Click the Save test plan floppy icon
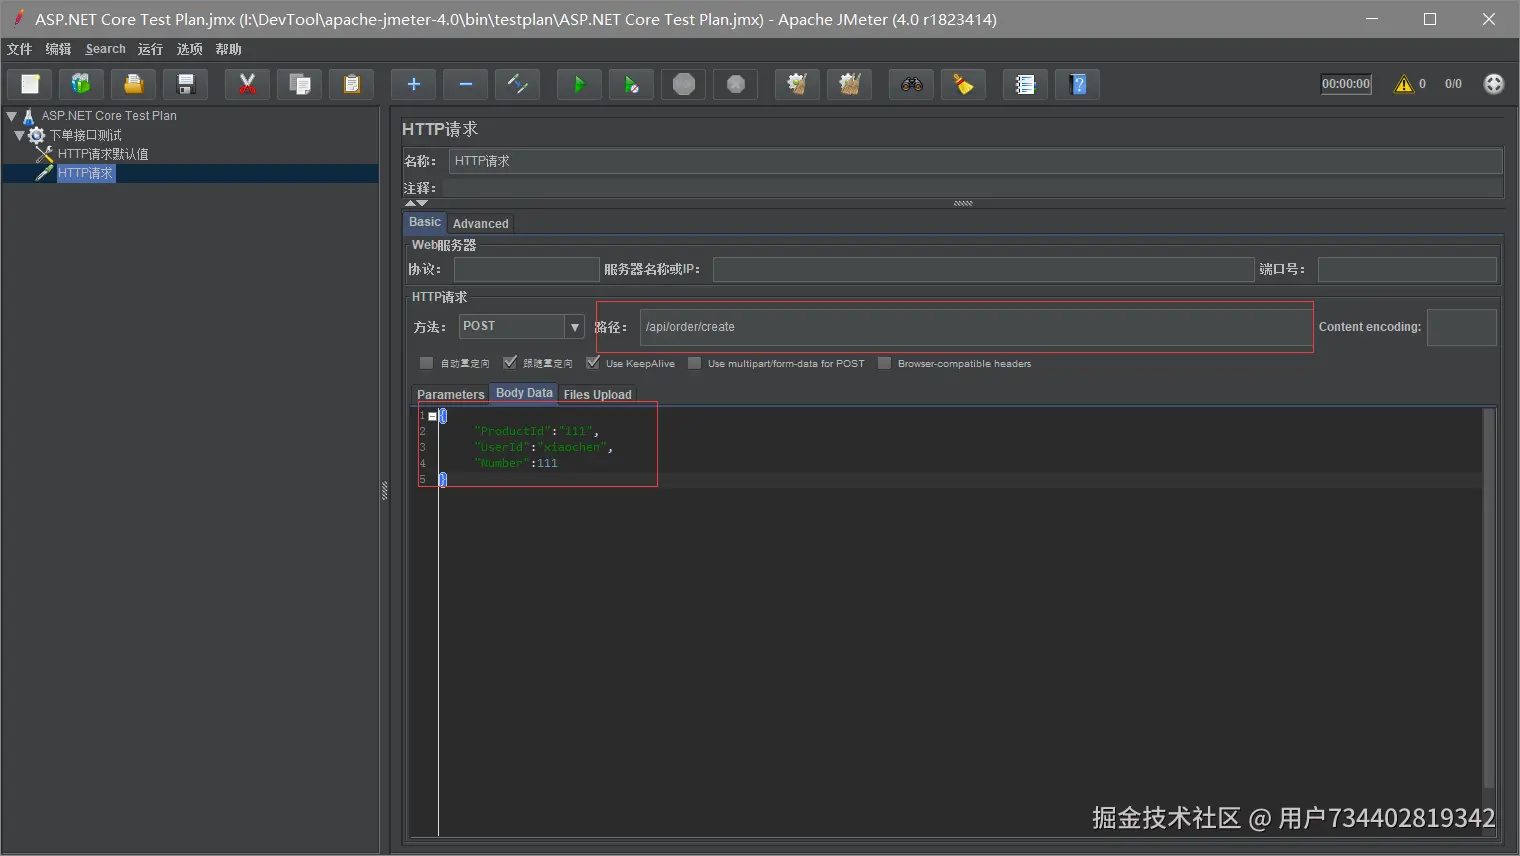Image resolution: width=1520 pixels, height=856 pixels. click(x=186, y=85)
